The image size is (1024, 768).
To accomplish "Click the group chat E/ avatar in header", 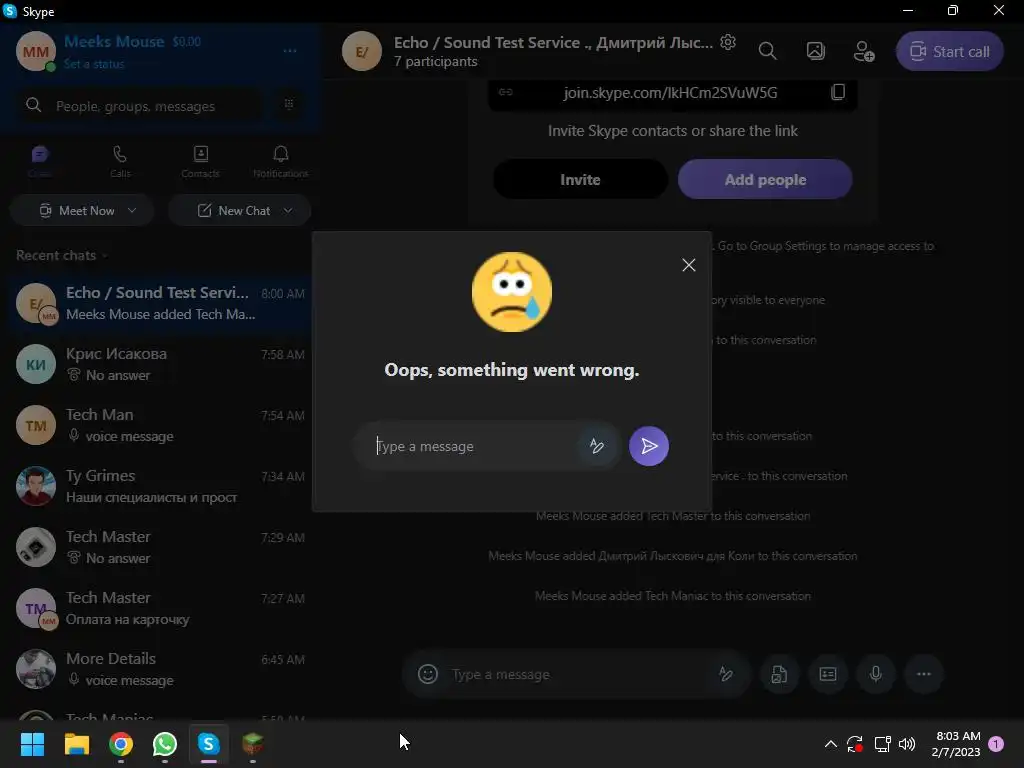I will click(362, 51).
